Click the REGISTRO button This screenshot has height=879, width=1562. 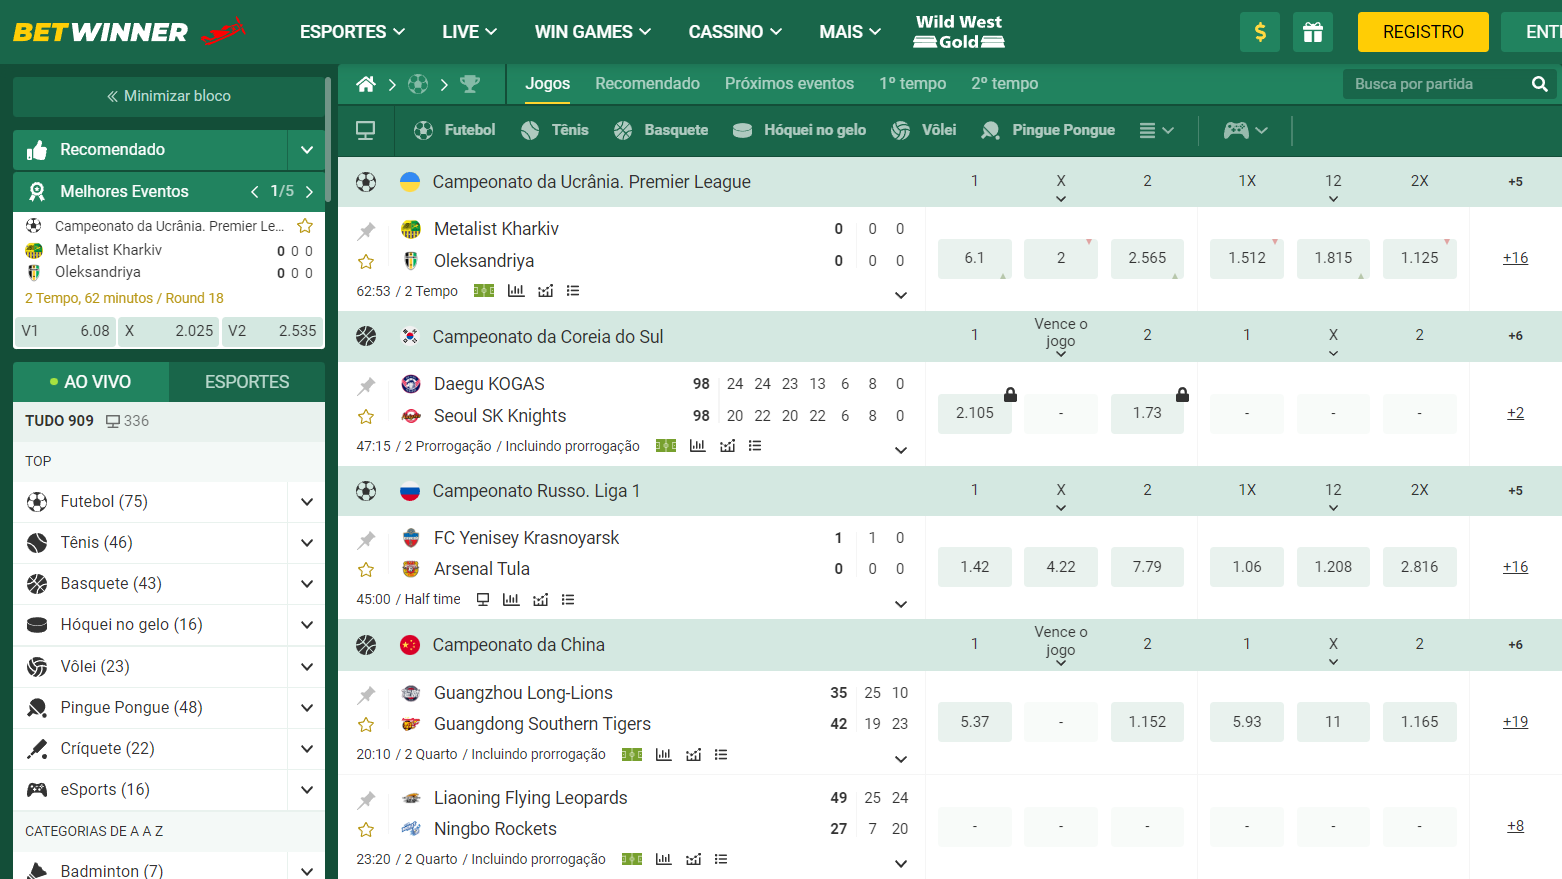pos(1423,32)
